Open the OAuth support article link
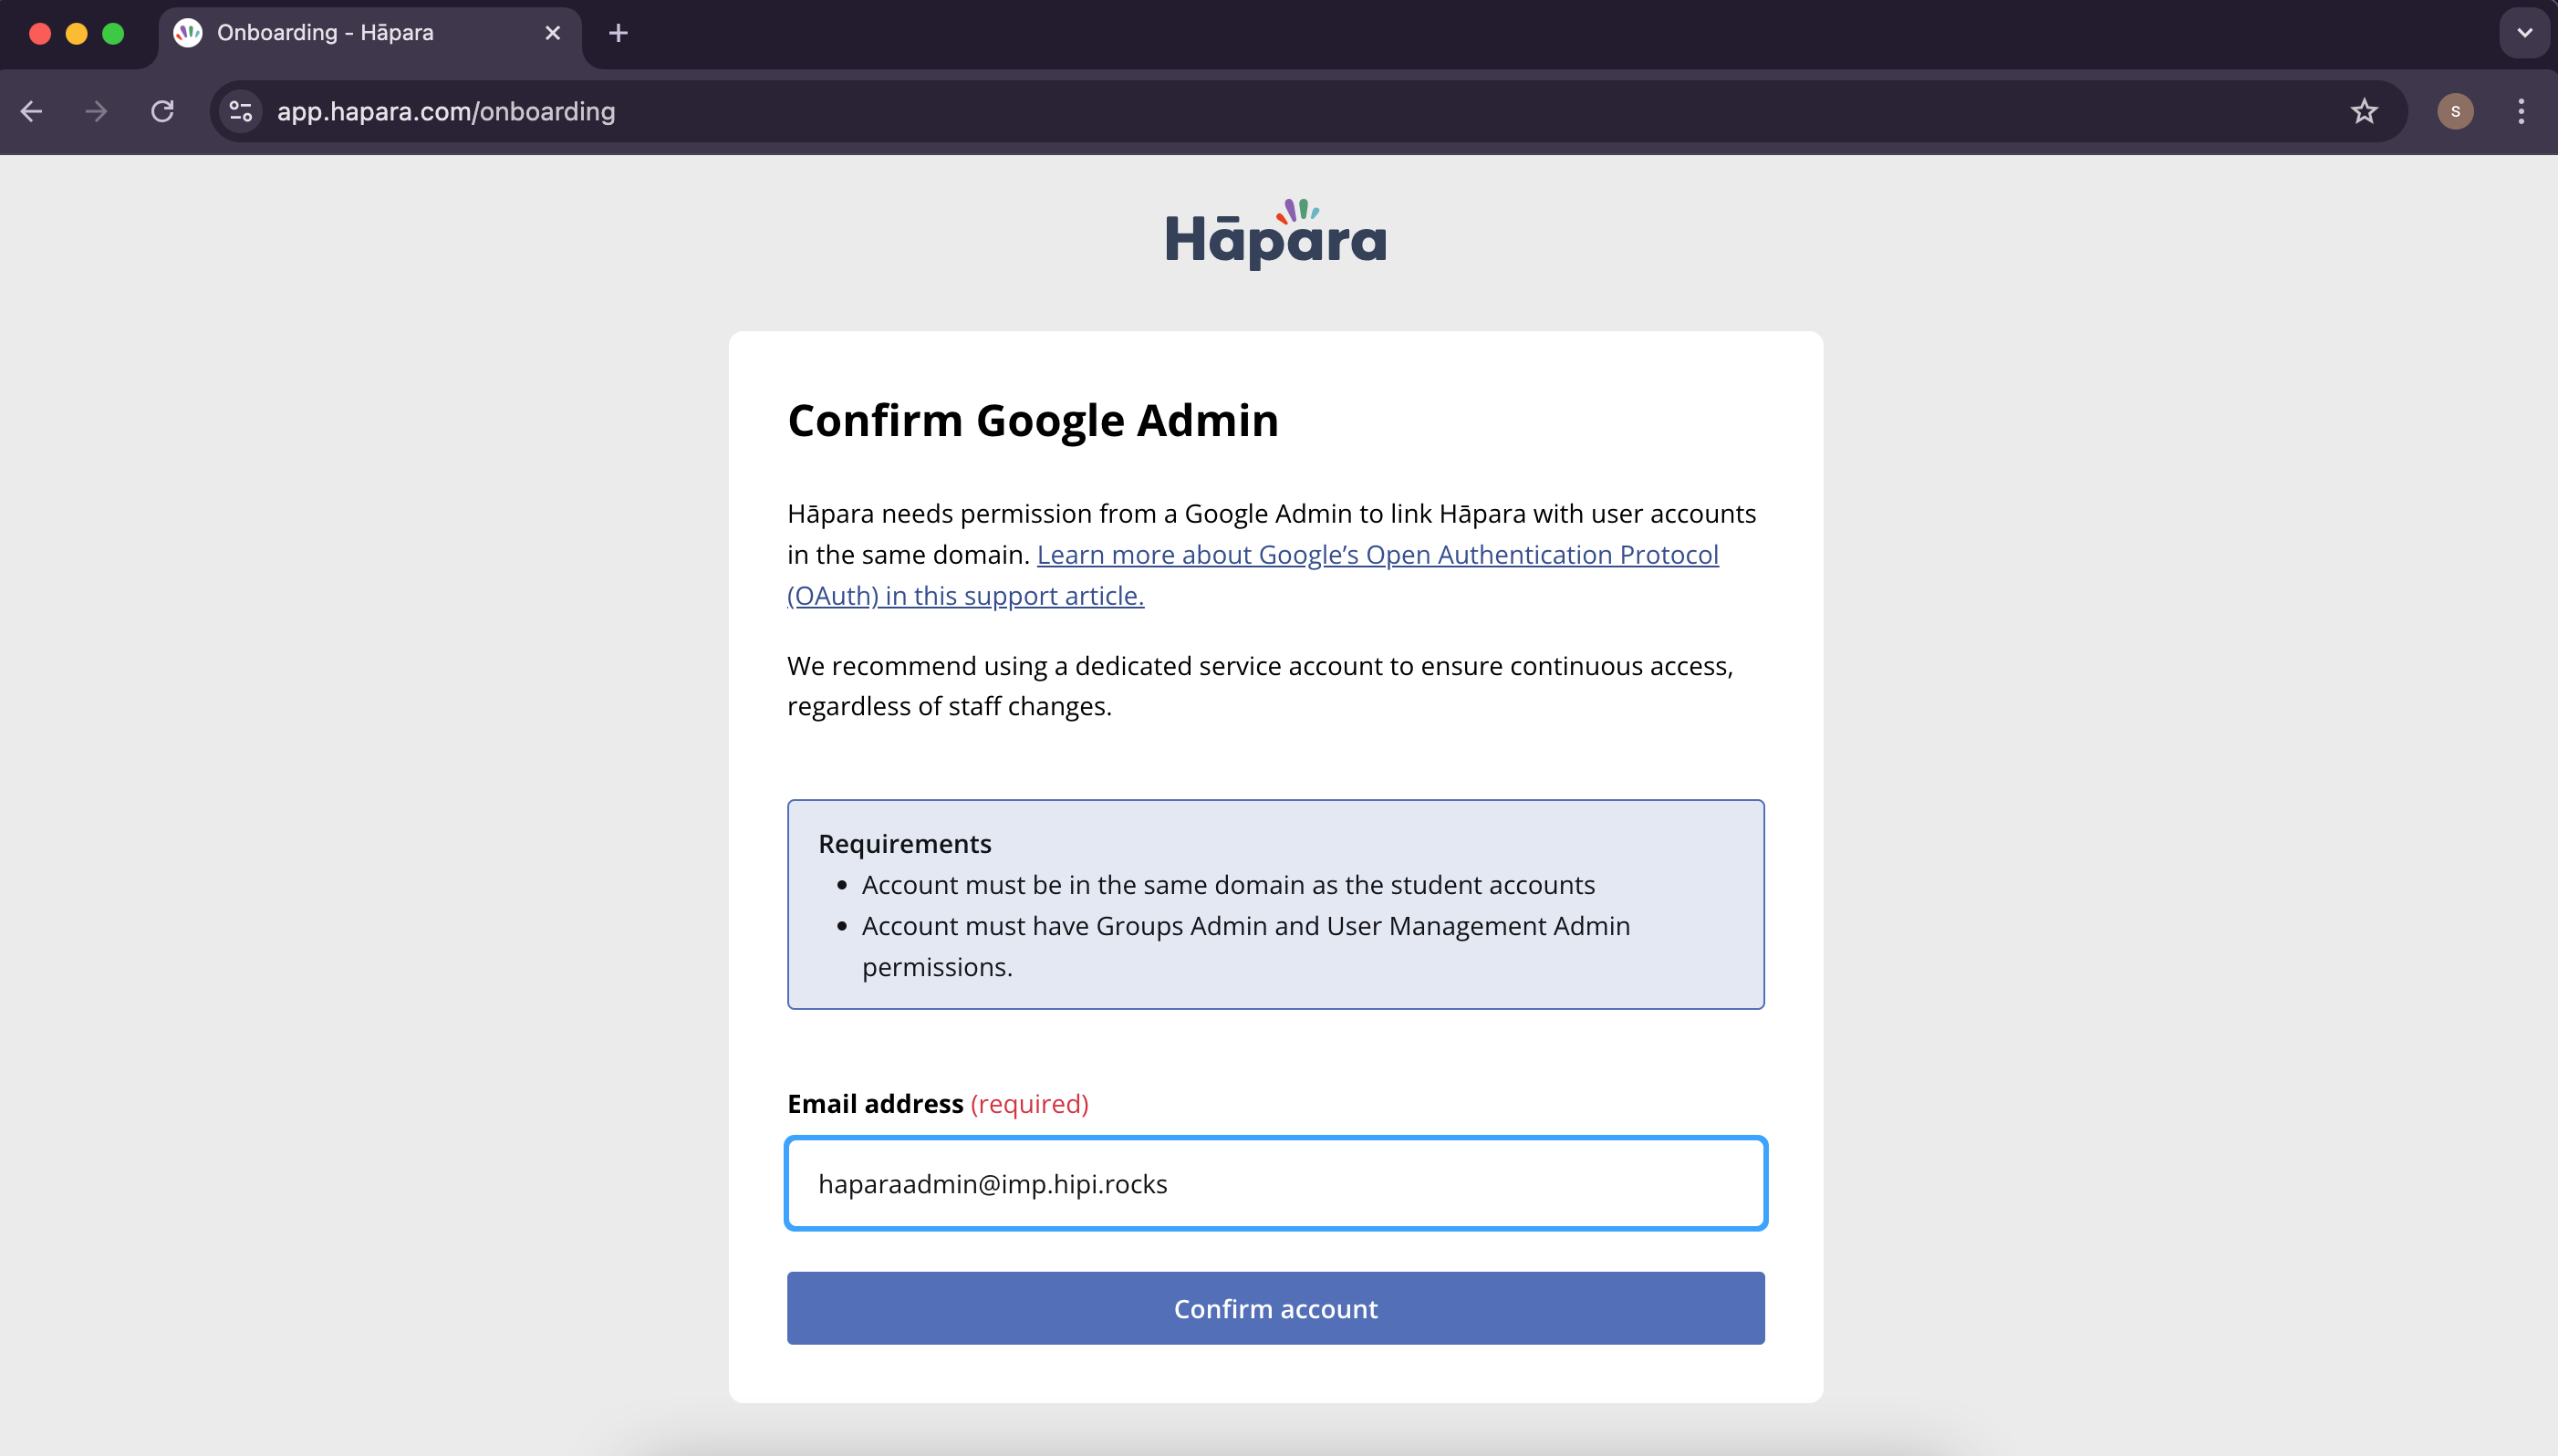This screenshot has width=2558, height=1456. pyautogui.click(x=1253, y=575)
